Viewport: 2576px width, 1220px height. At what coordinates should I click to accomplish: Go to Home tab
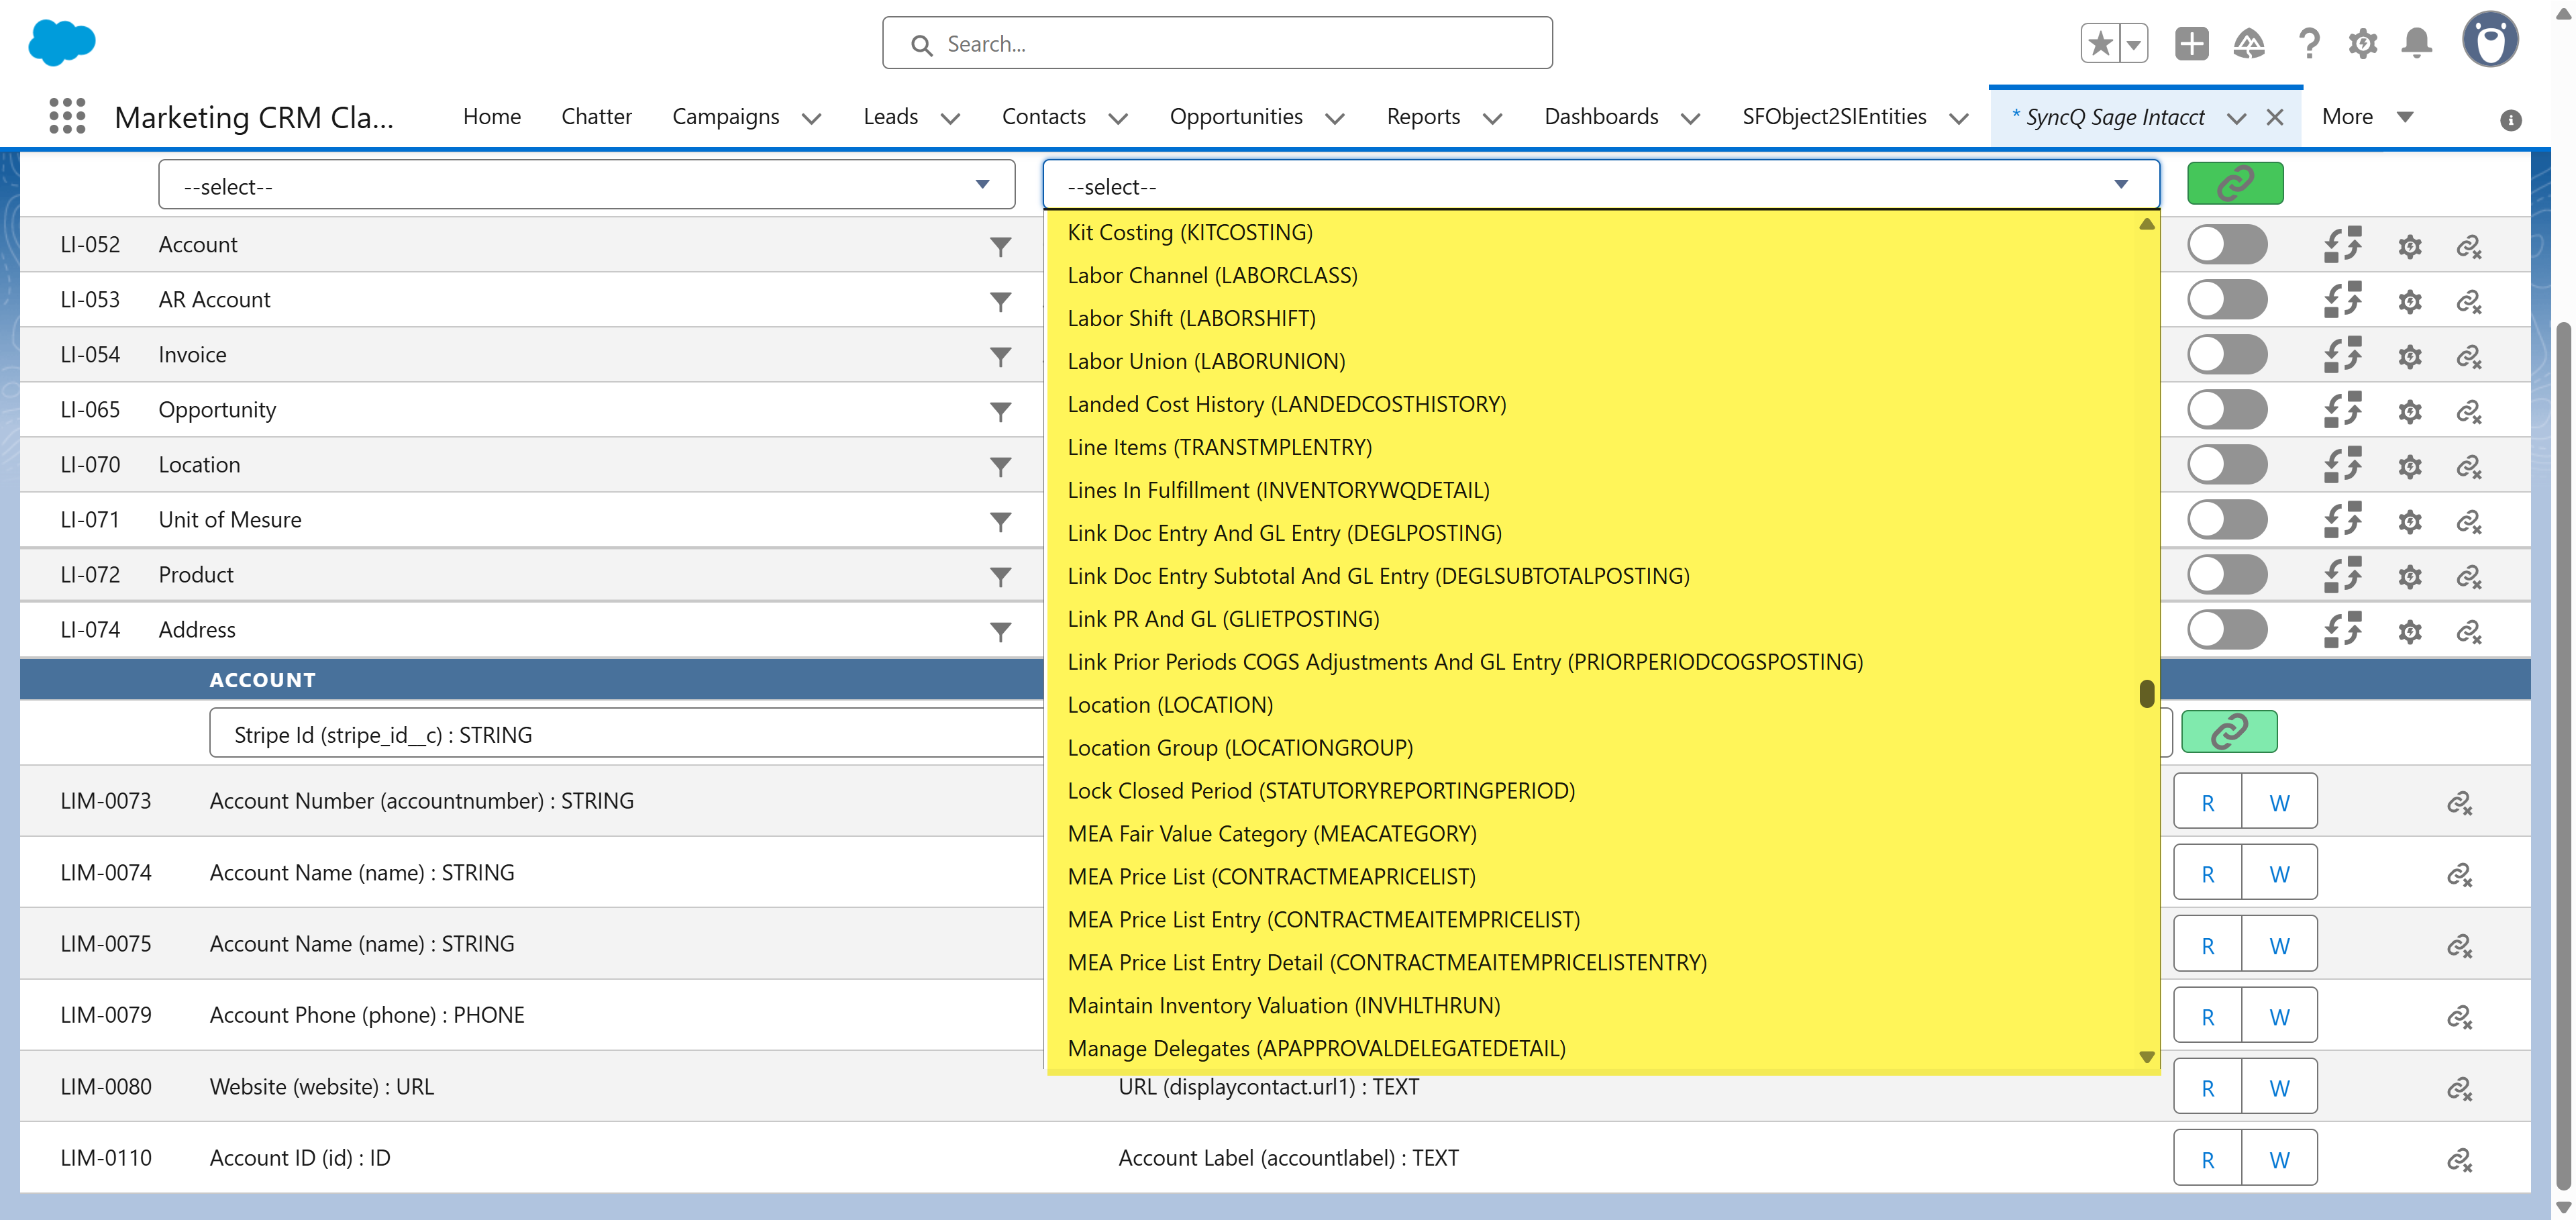(492, 117)
